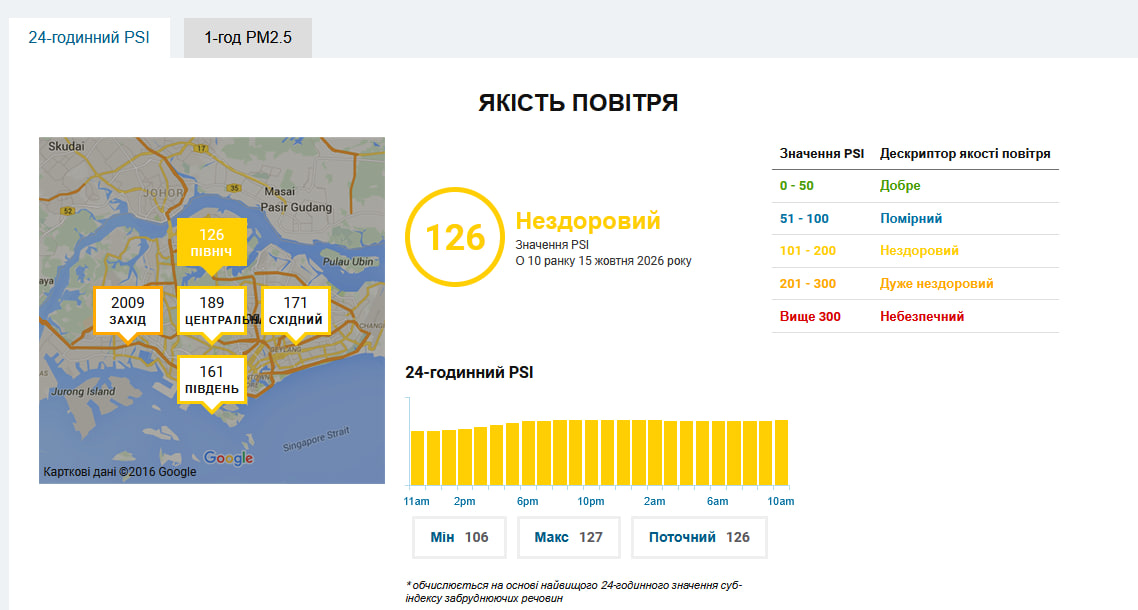Click the first chart bar at 11am
Viewport: 1138px width, 610px height.
tap(417, 458)
